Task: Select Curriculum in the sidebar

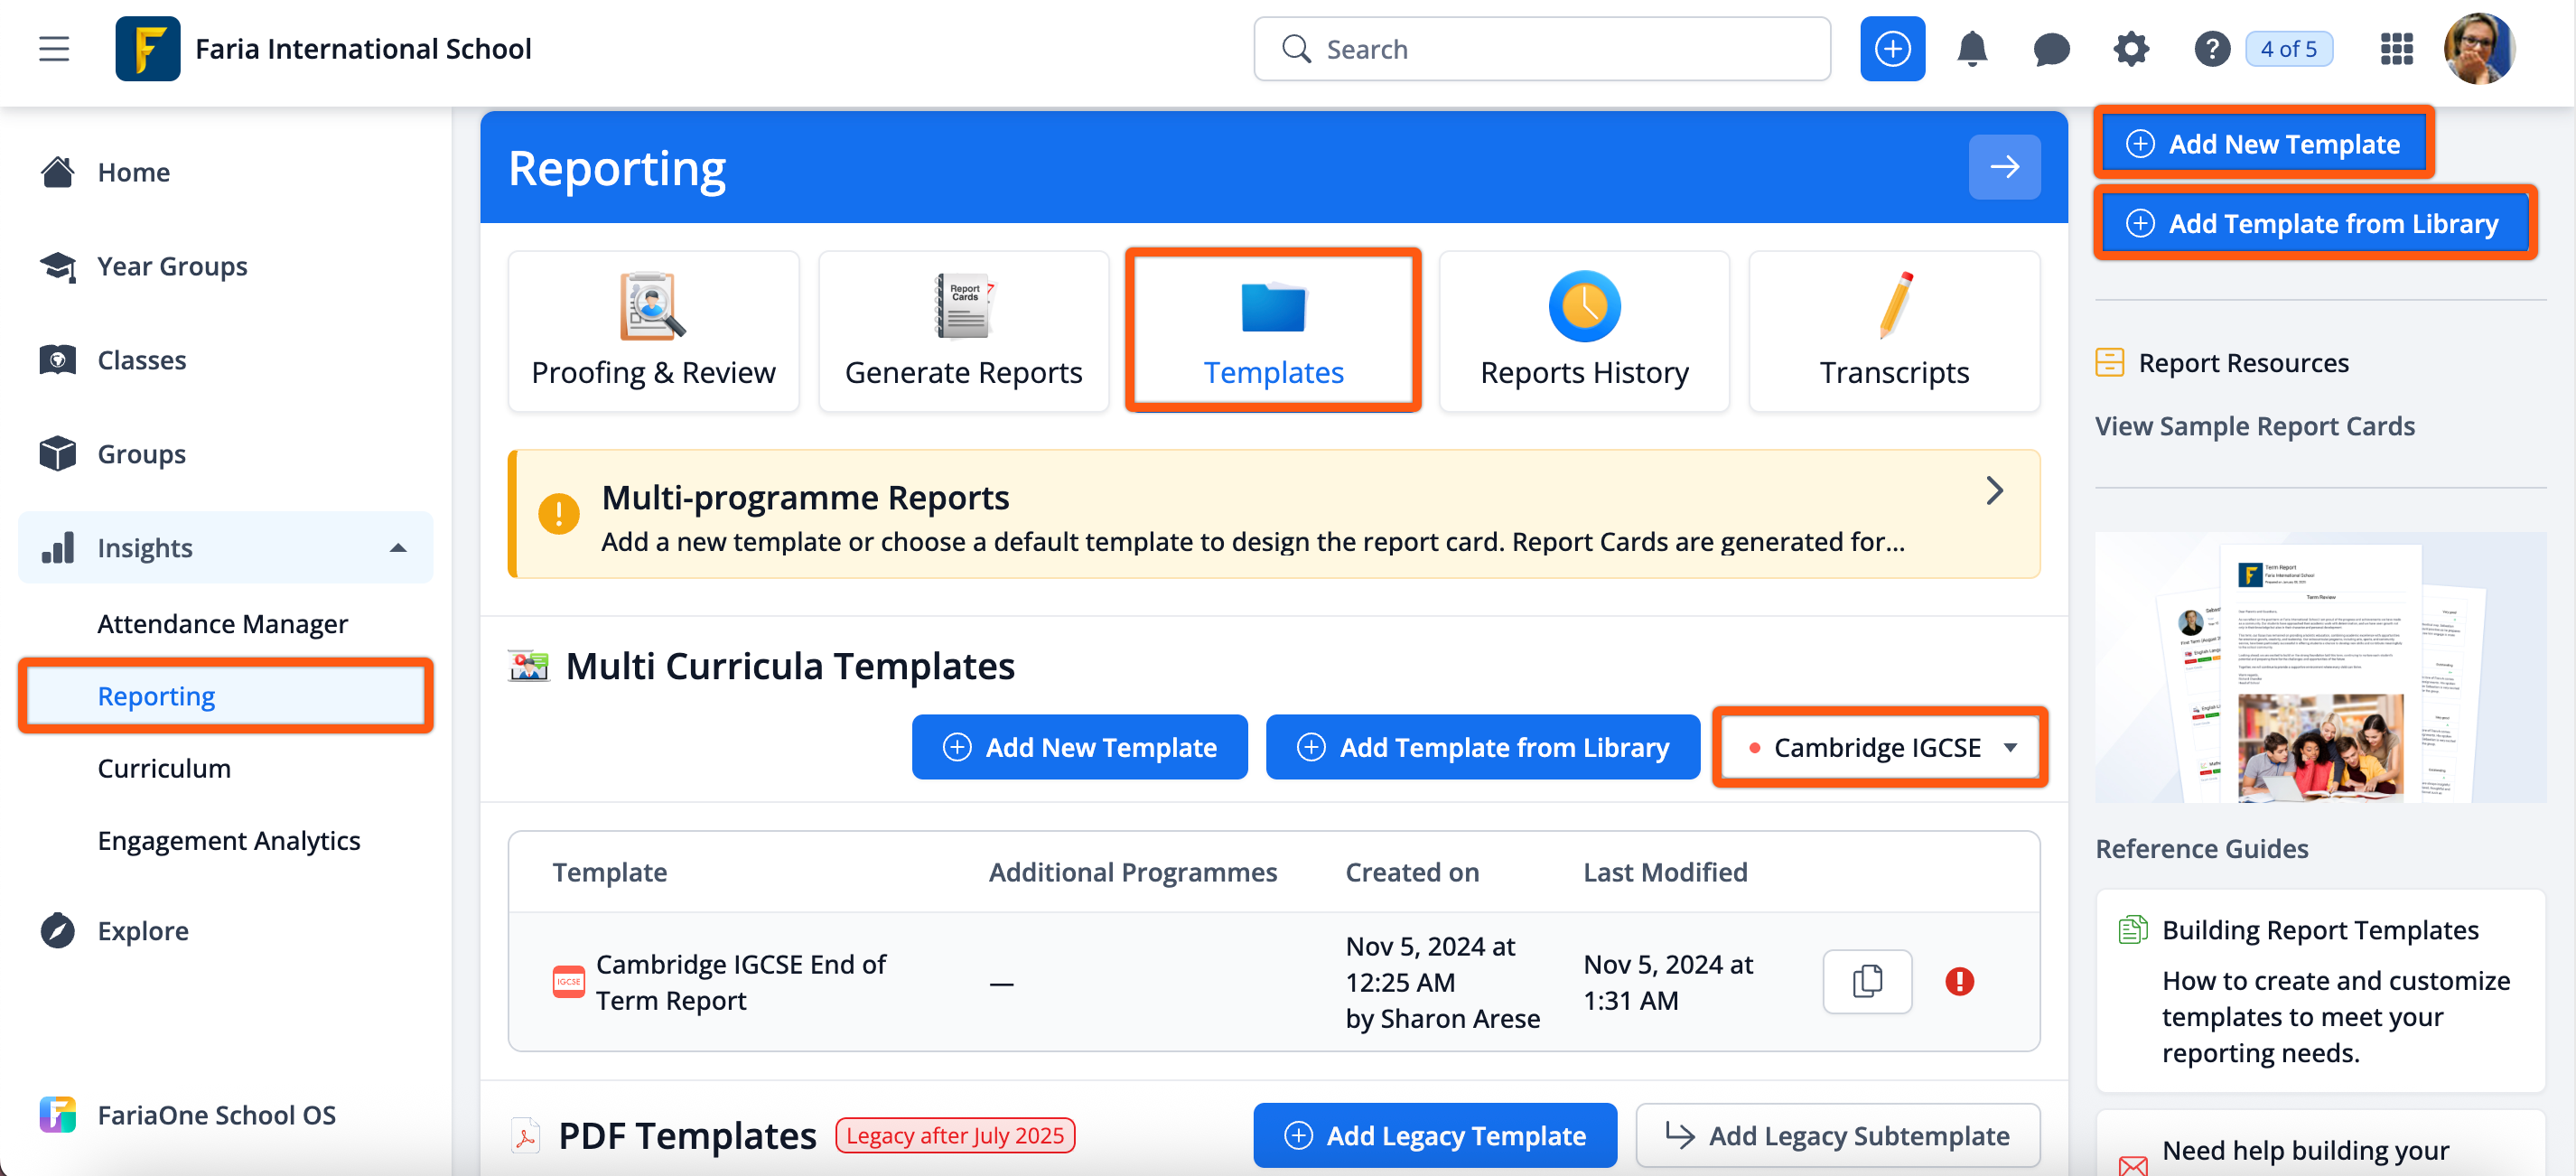Action: [x=164, y=768]
